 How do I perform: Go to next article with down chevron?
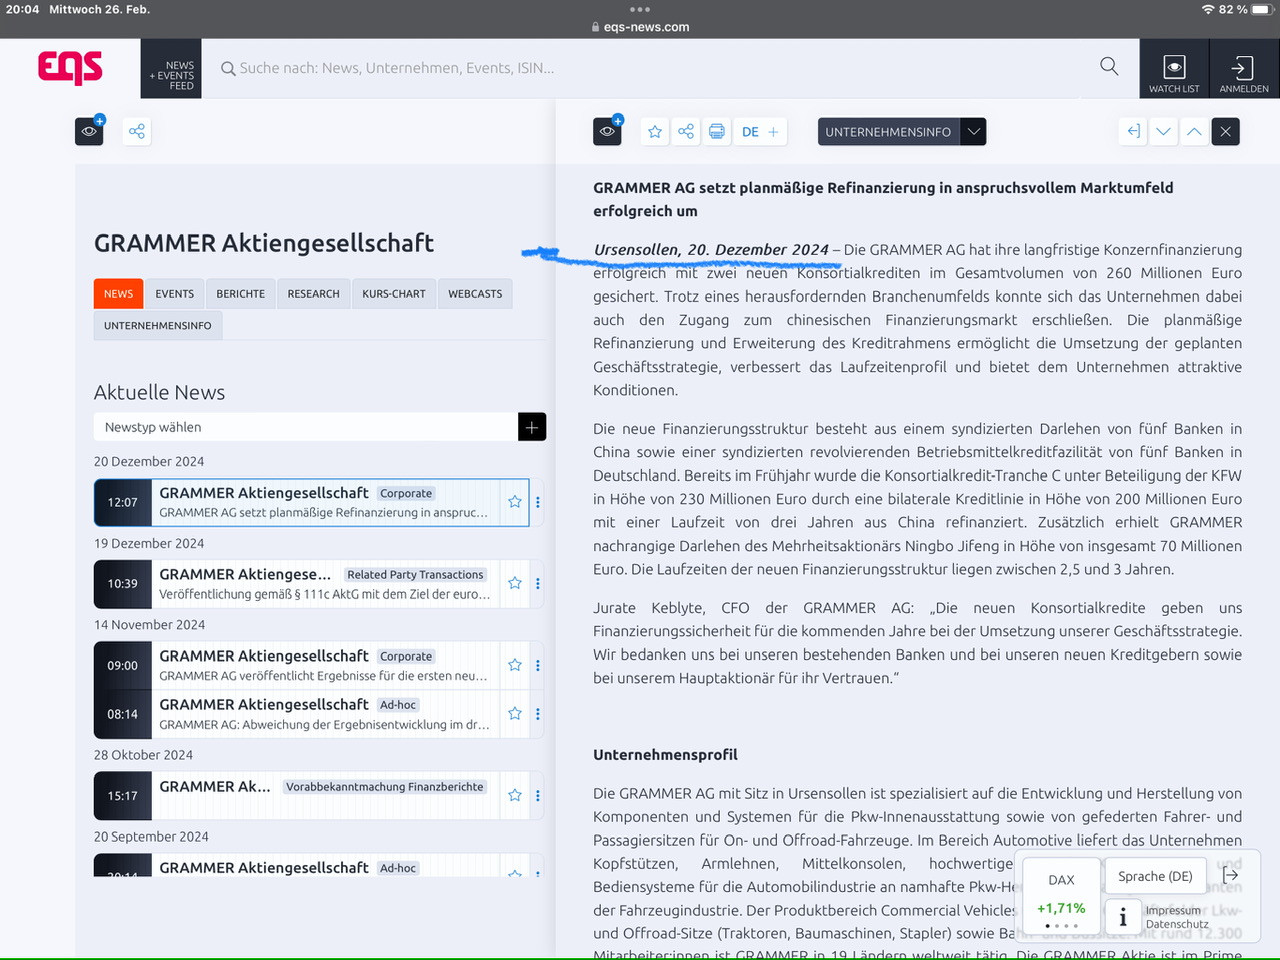(x=1163, y=132)
